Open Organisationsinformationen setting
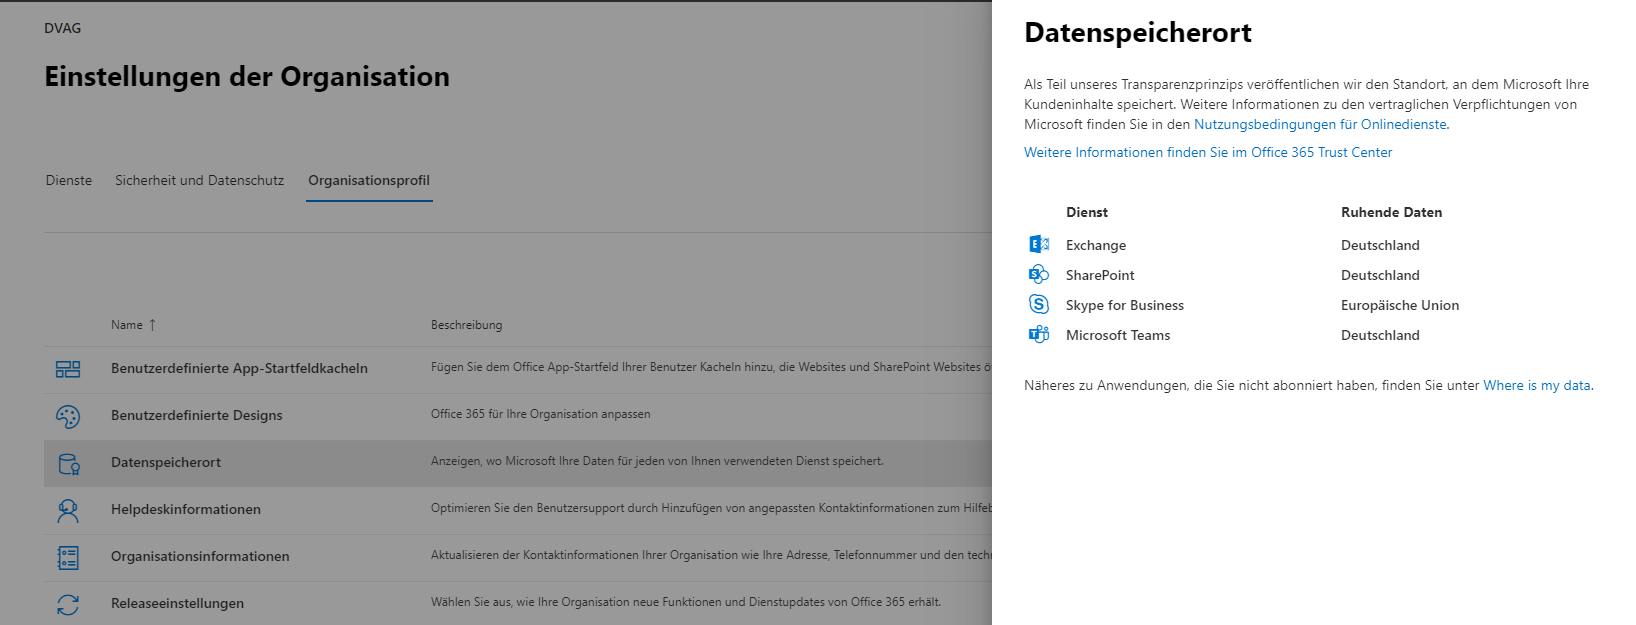 coord(200,557)
